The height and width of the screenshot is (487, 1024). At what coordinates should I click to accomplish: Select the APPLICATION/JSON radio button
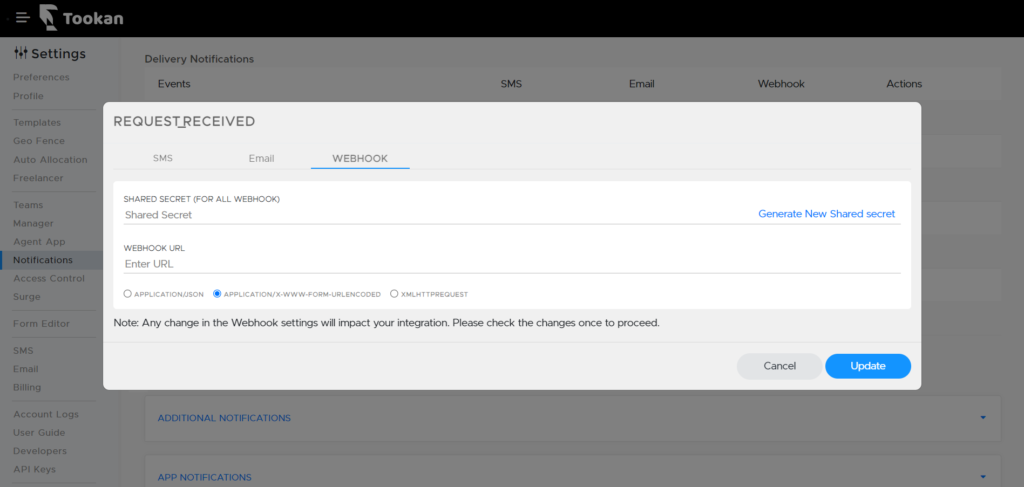tap(127, 294)
